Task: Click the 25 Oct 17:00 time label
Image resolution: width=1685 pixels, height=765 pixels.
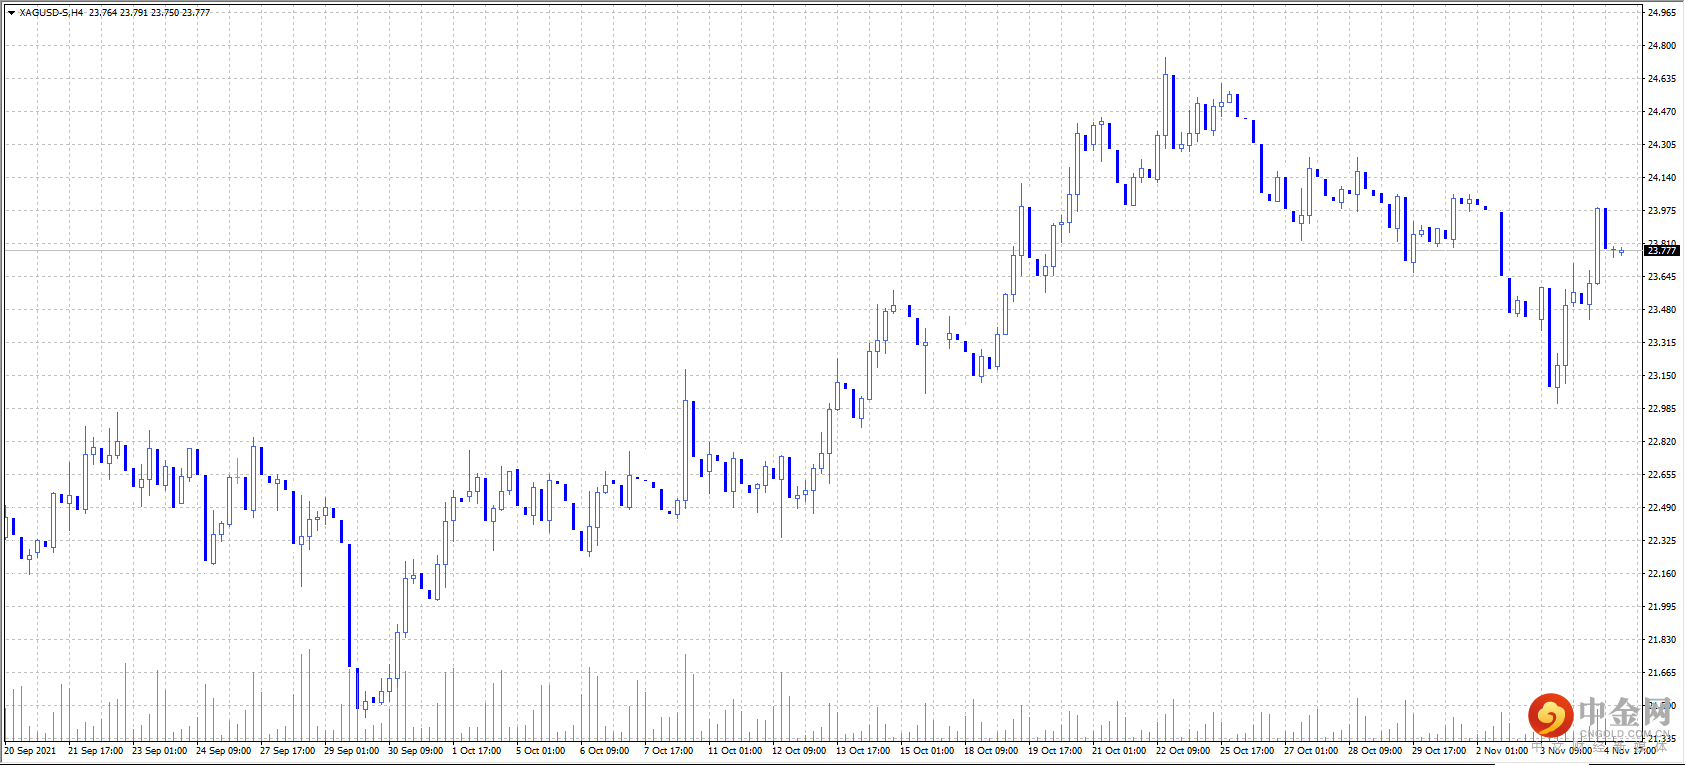Action: (1248, 751)
